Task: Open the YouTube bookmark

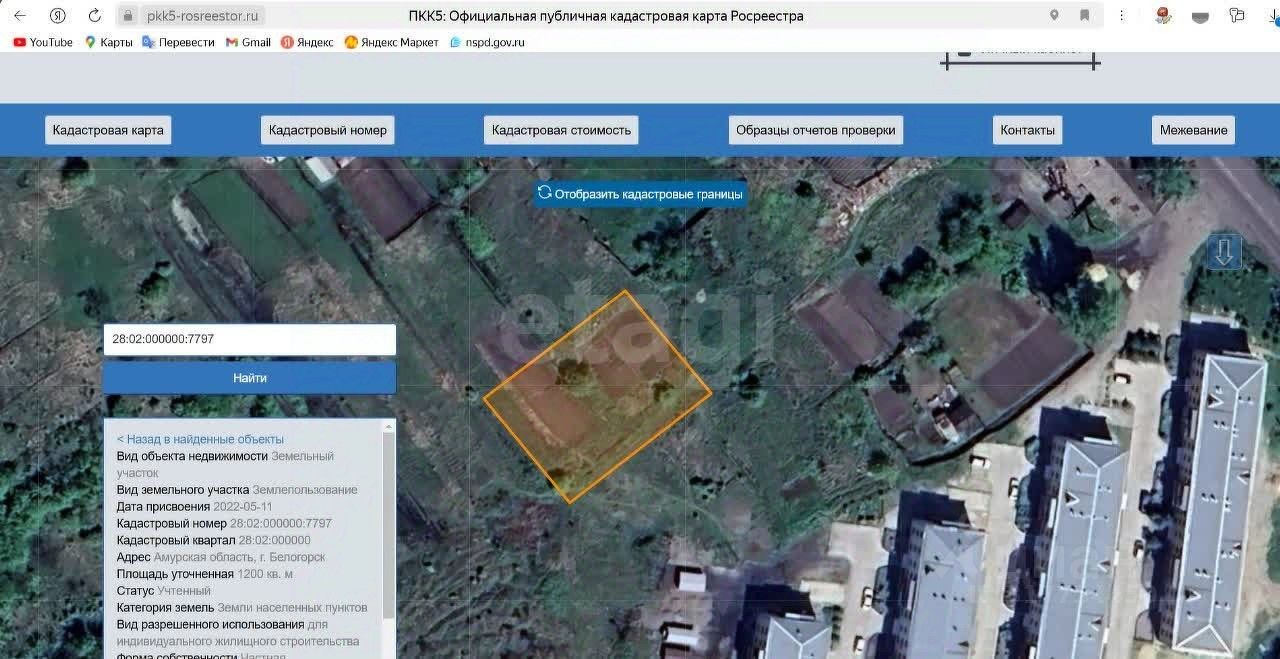Action: 43,42
